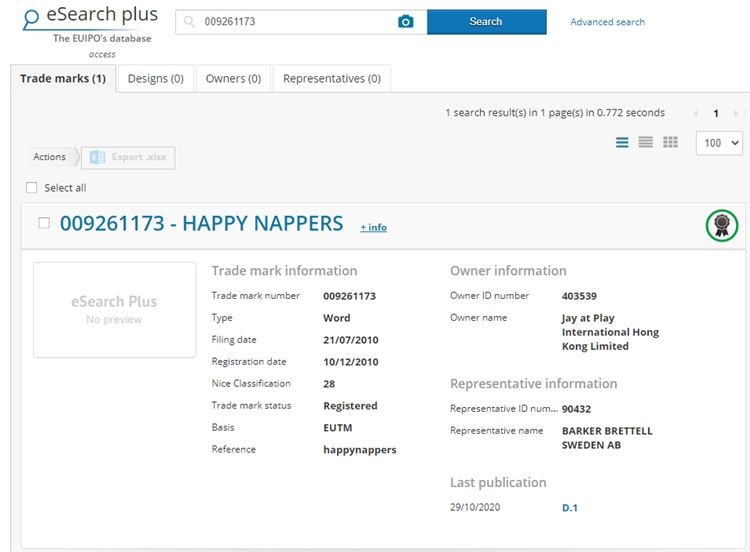
Task: Click the Export .xlsx button
Action: coord(128,157)
